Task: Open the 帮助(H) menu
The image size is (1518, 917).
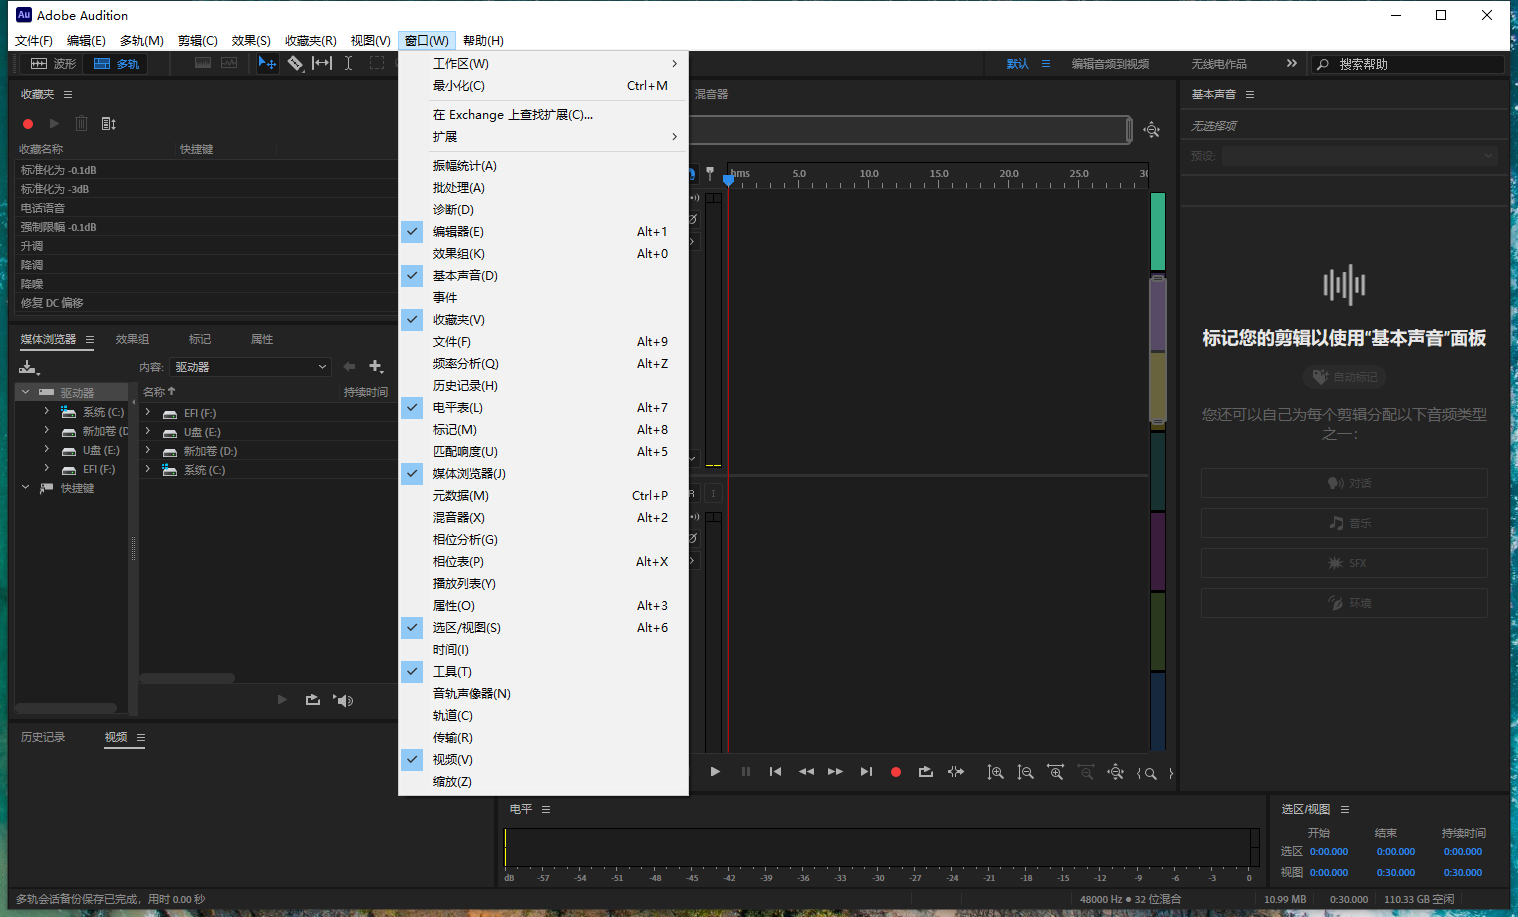Action: [483, 40]
